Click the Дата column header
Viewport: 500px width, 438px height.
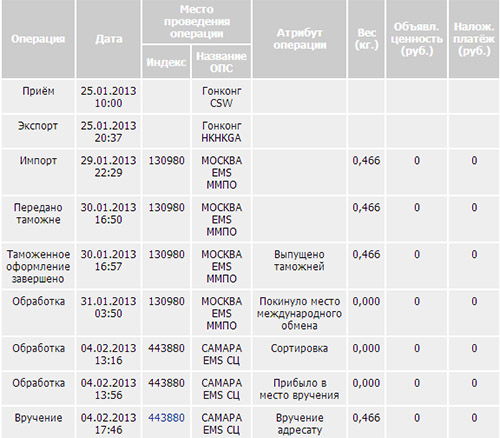pos(109,39)
